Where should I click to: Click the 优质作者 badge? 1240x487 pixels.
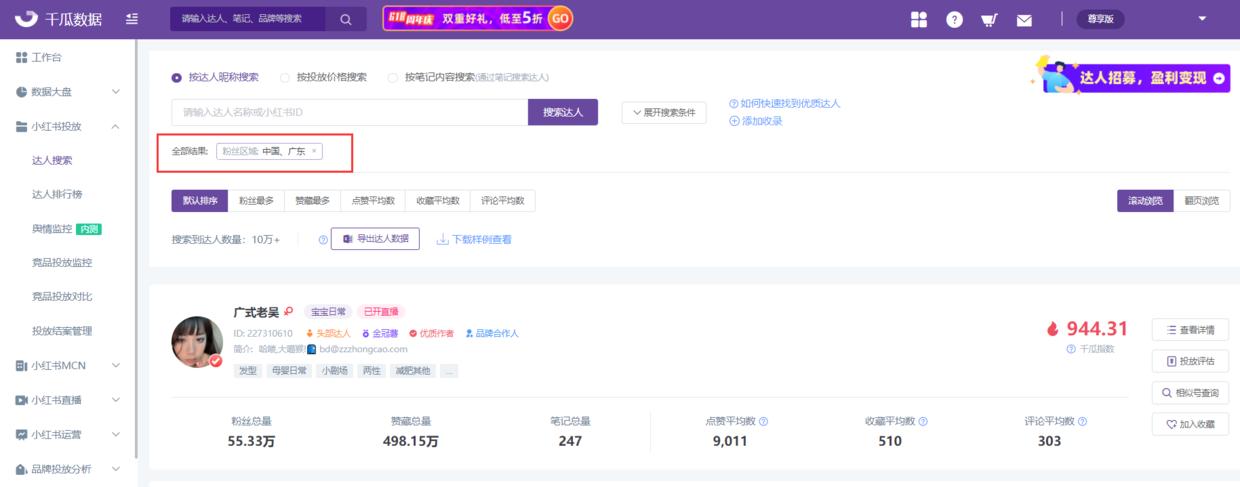click(x=431, y=333)
